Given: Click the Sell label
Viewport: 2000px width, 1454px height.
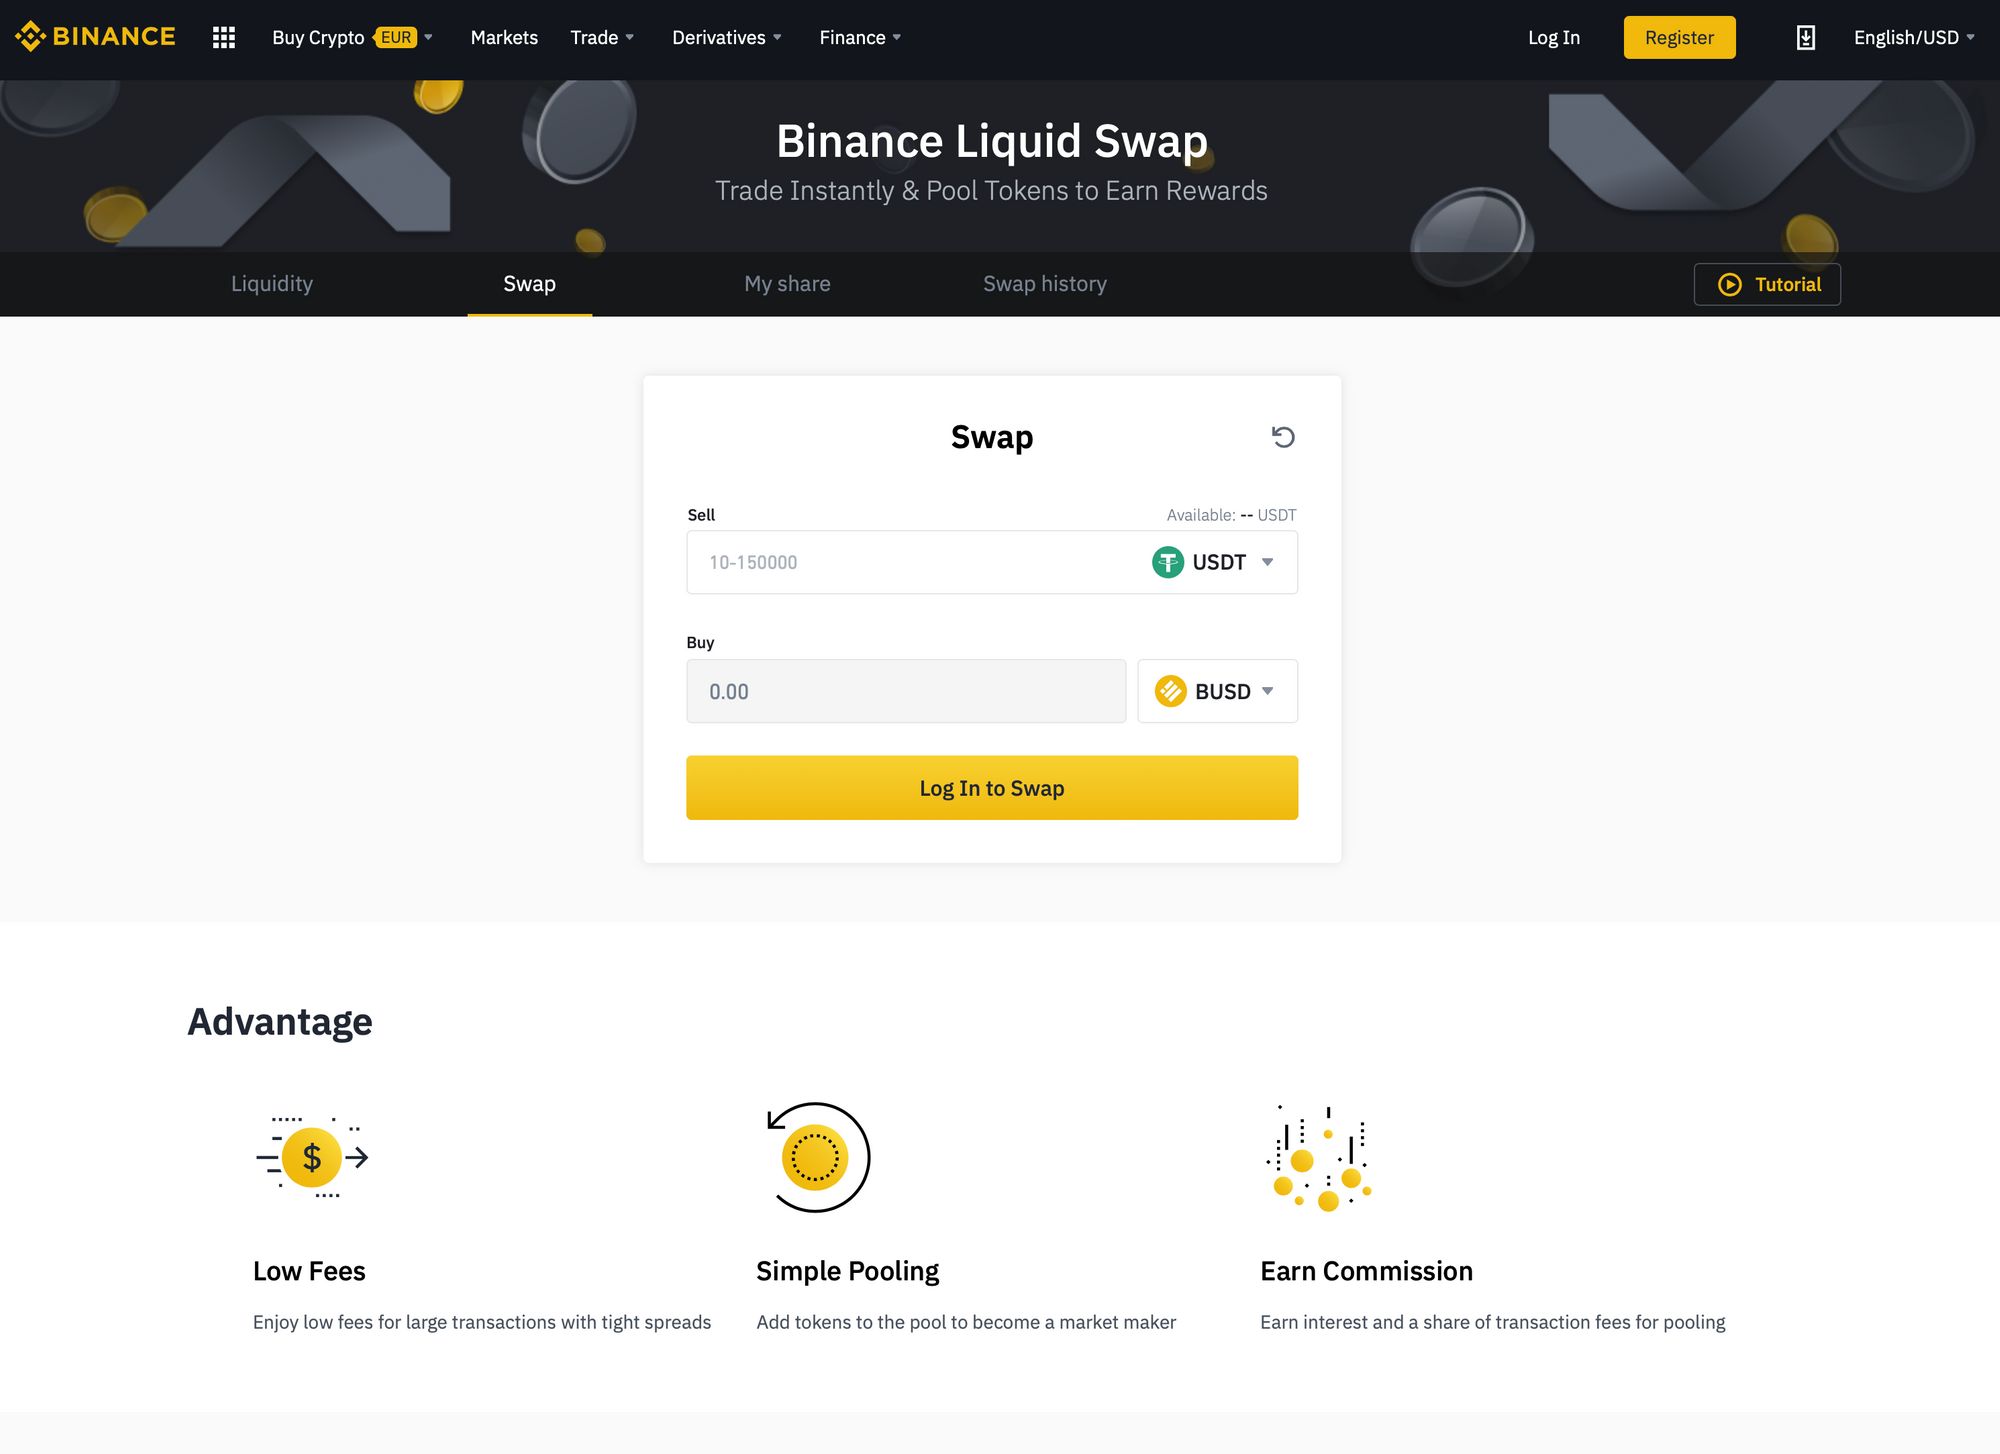Looking at the screenshot, I should coord(701,515).
